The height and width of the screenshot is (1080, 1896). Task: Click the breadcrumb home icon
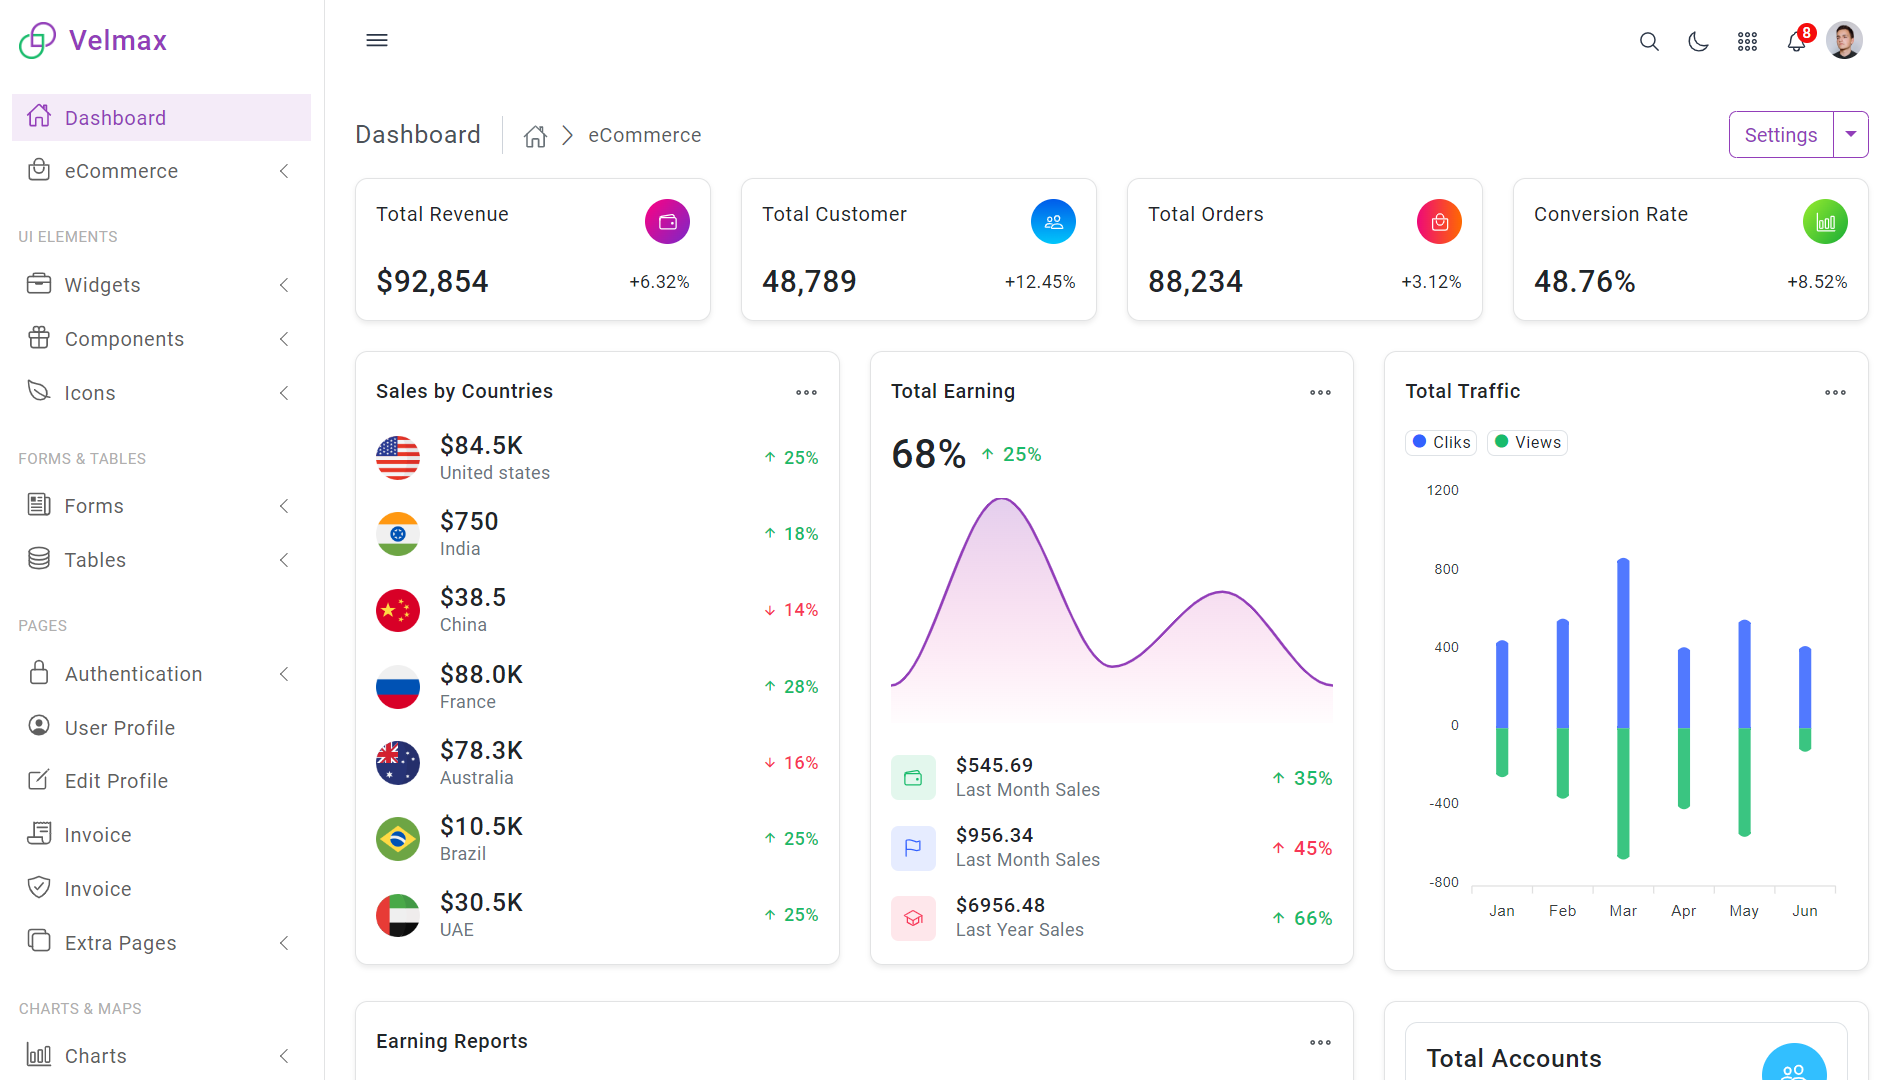click(535, 136)
